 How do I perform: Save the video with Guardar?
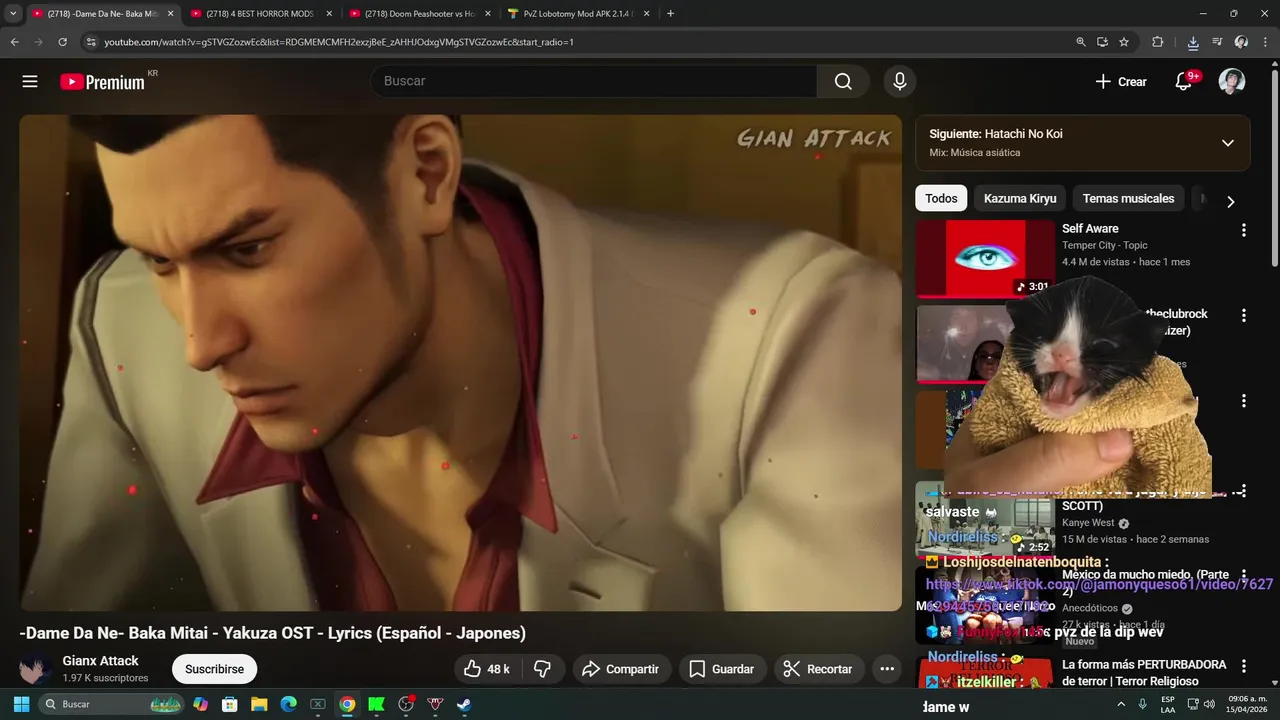click(x=722, y=669)
